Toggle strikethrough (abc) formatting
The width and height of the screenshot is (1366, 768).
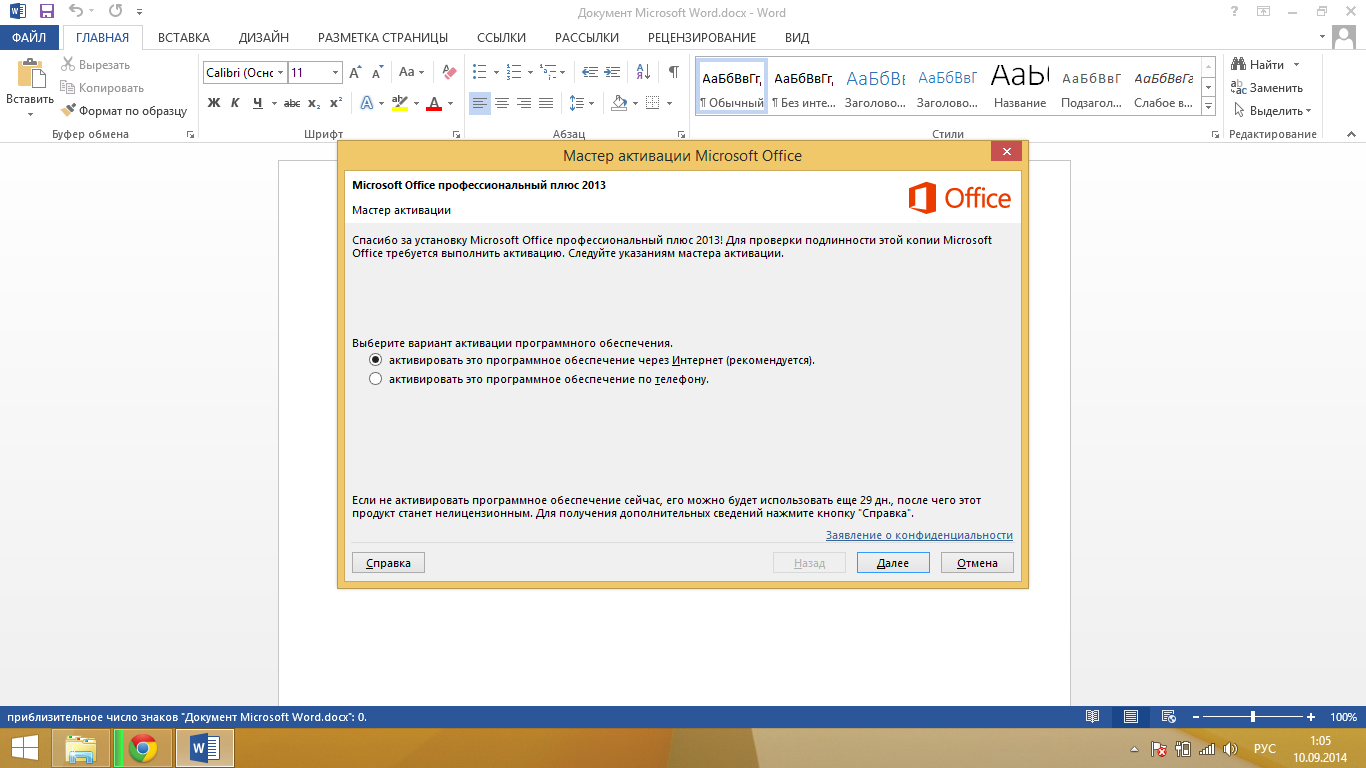[292, 103]
